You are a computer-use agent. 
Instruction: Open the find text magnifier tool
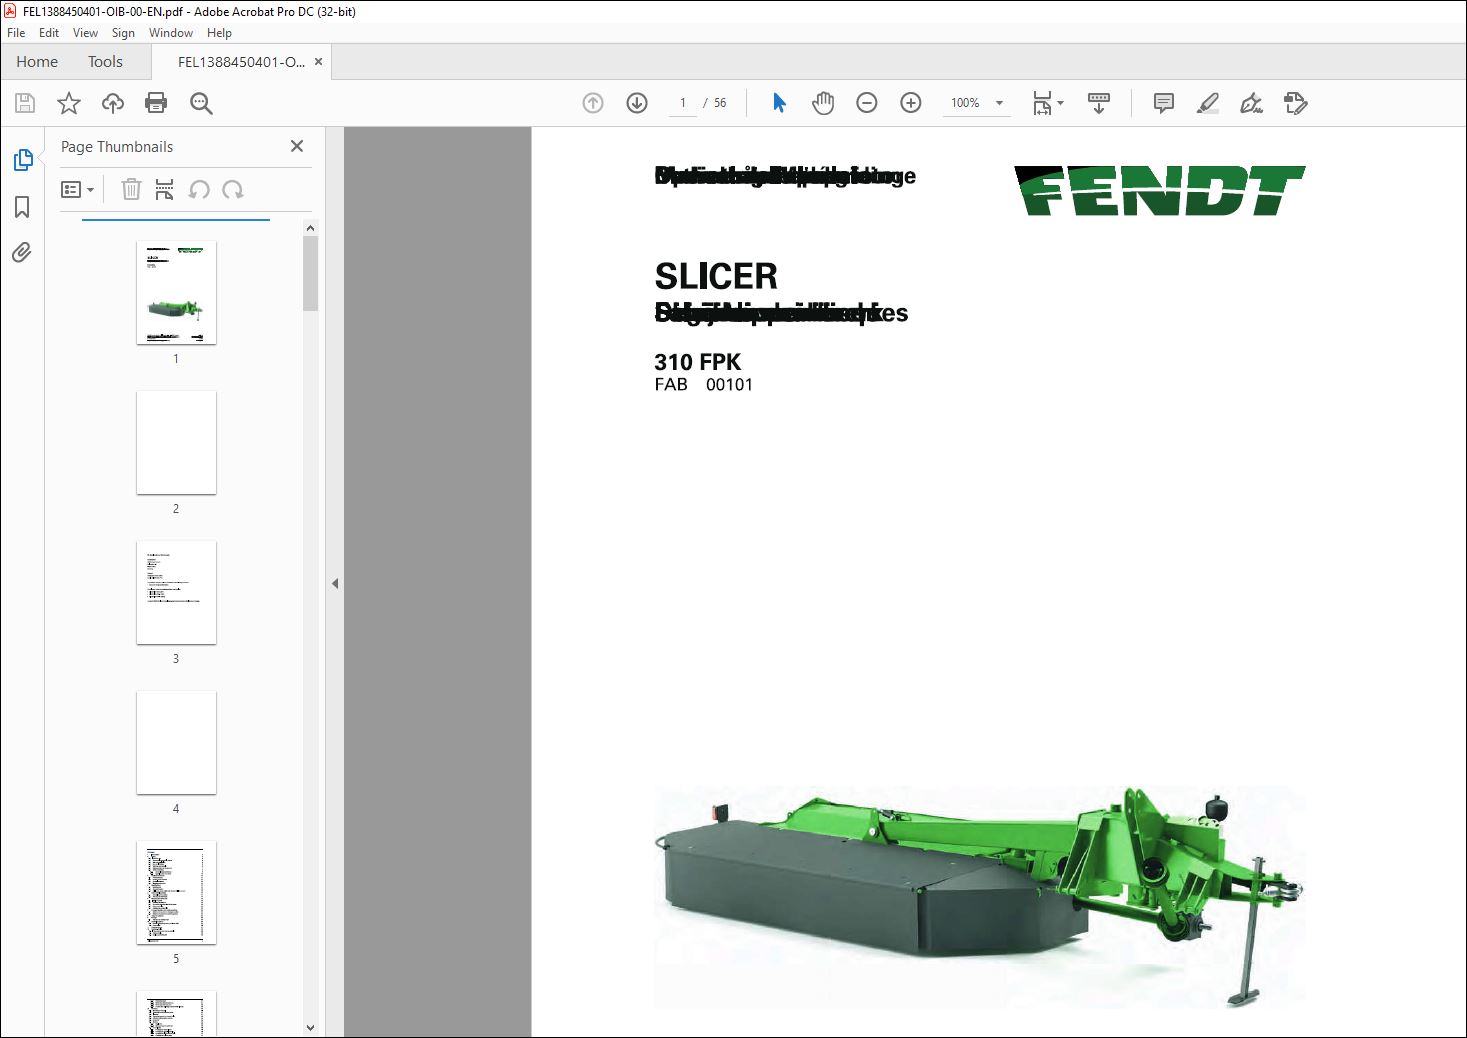201,103
